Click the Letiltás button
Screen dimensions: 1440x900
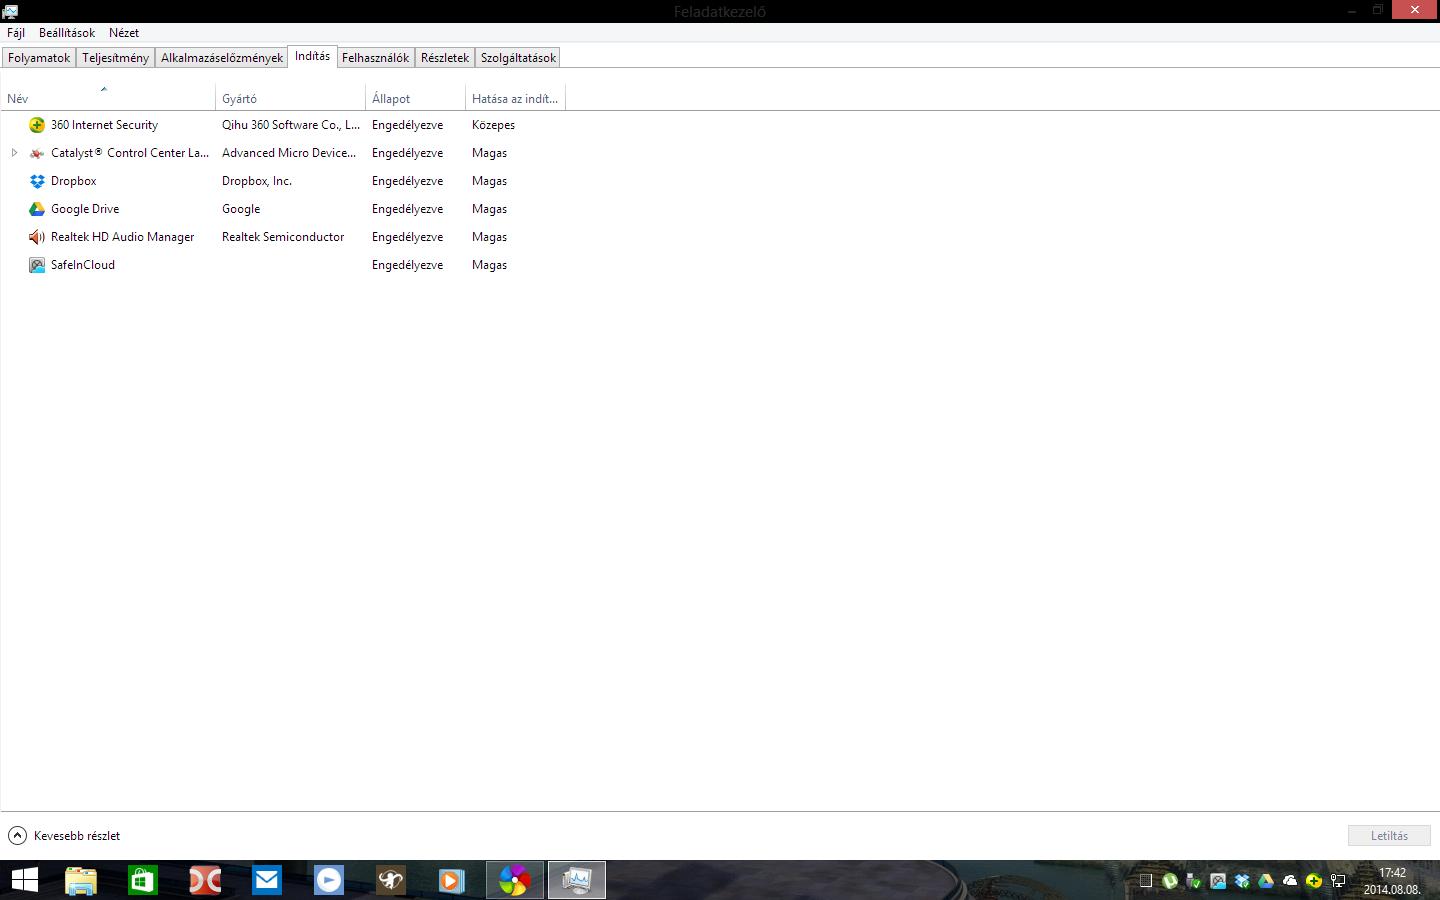[1389, 836]
